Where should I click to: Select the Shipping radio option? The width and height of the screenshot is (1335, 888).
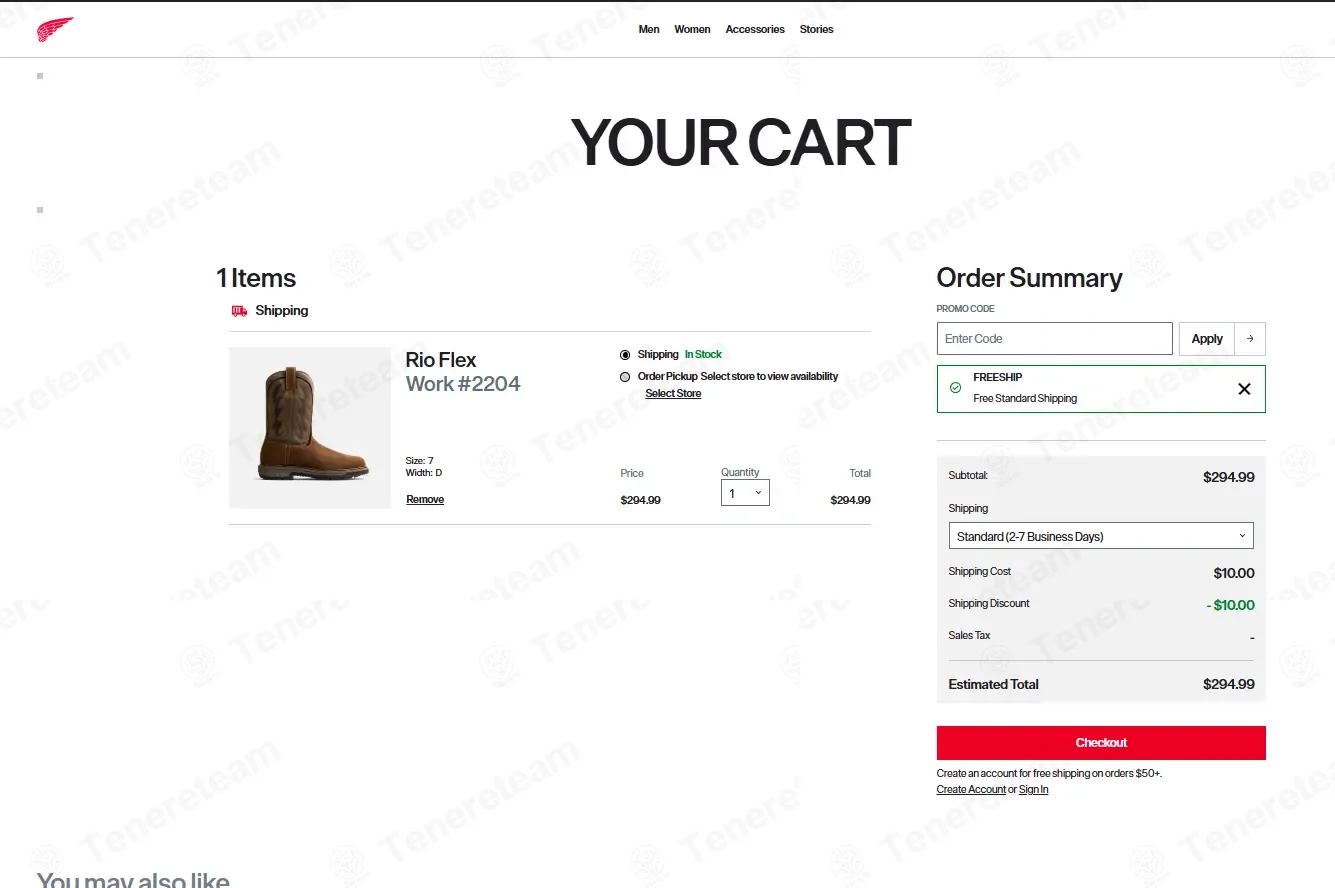click(x=625, y=355)
